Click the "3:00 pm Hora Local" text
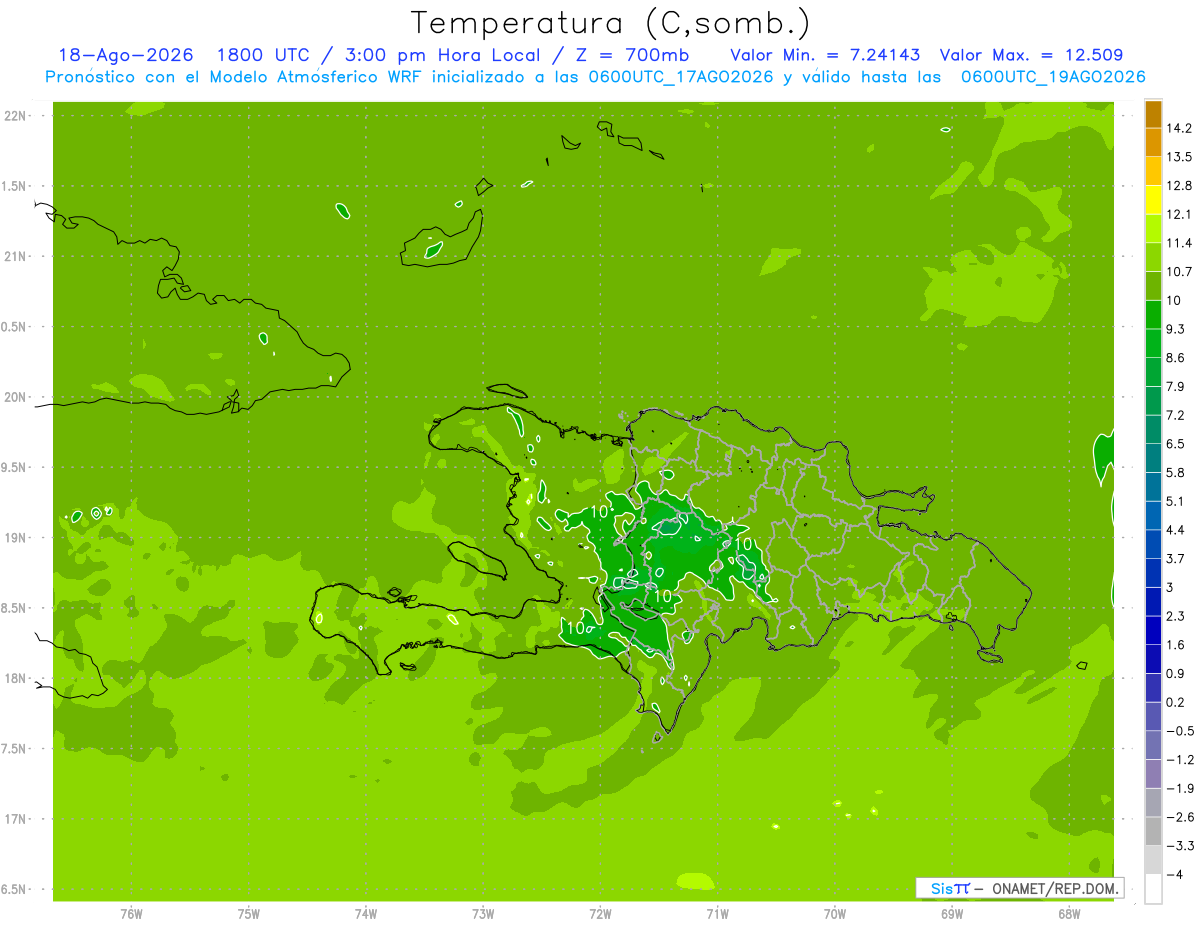Image resolution: width=1200 pixels, height=927 pixels. pos(440,55)
